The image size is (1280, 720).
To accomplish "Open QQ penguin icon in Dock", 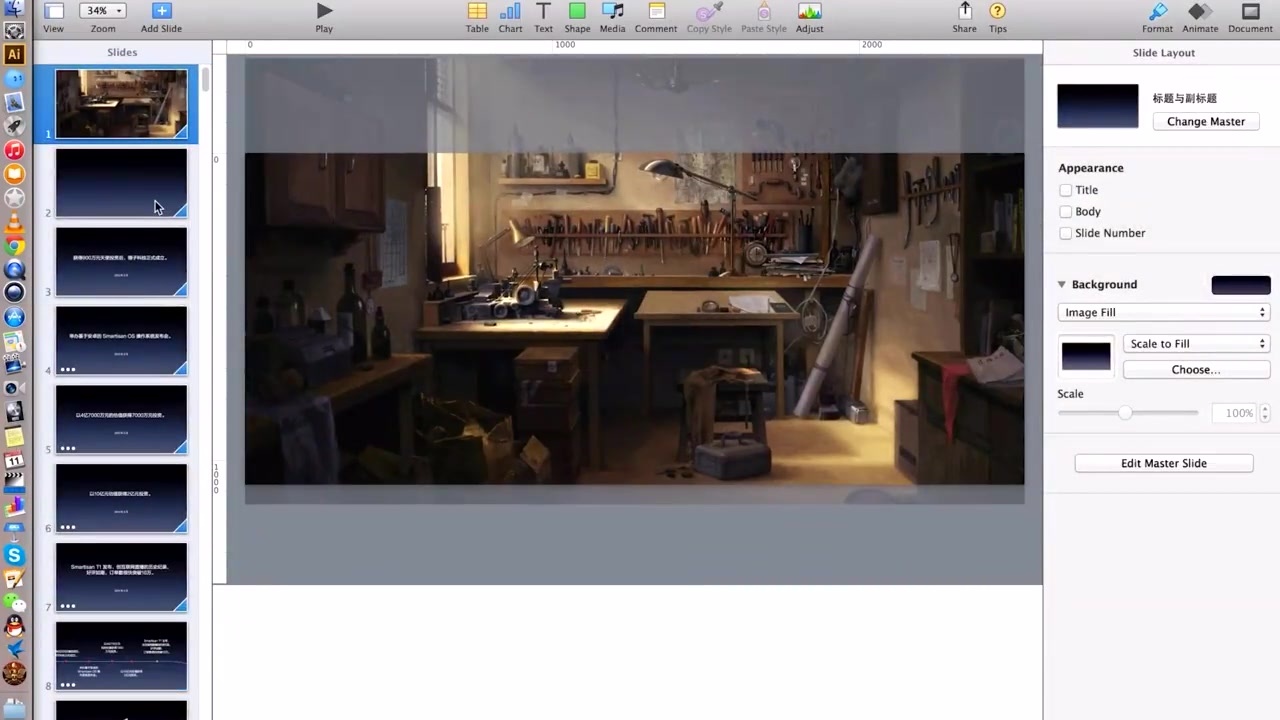I will pos(14,627).
